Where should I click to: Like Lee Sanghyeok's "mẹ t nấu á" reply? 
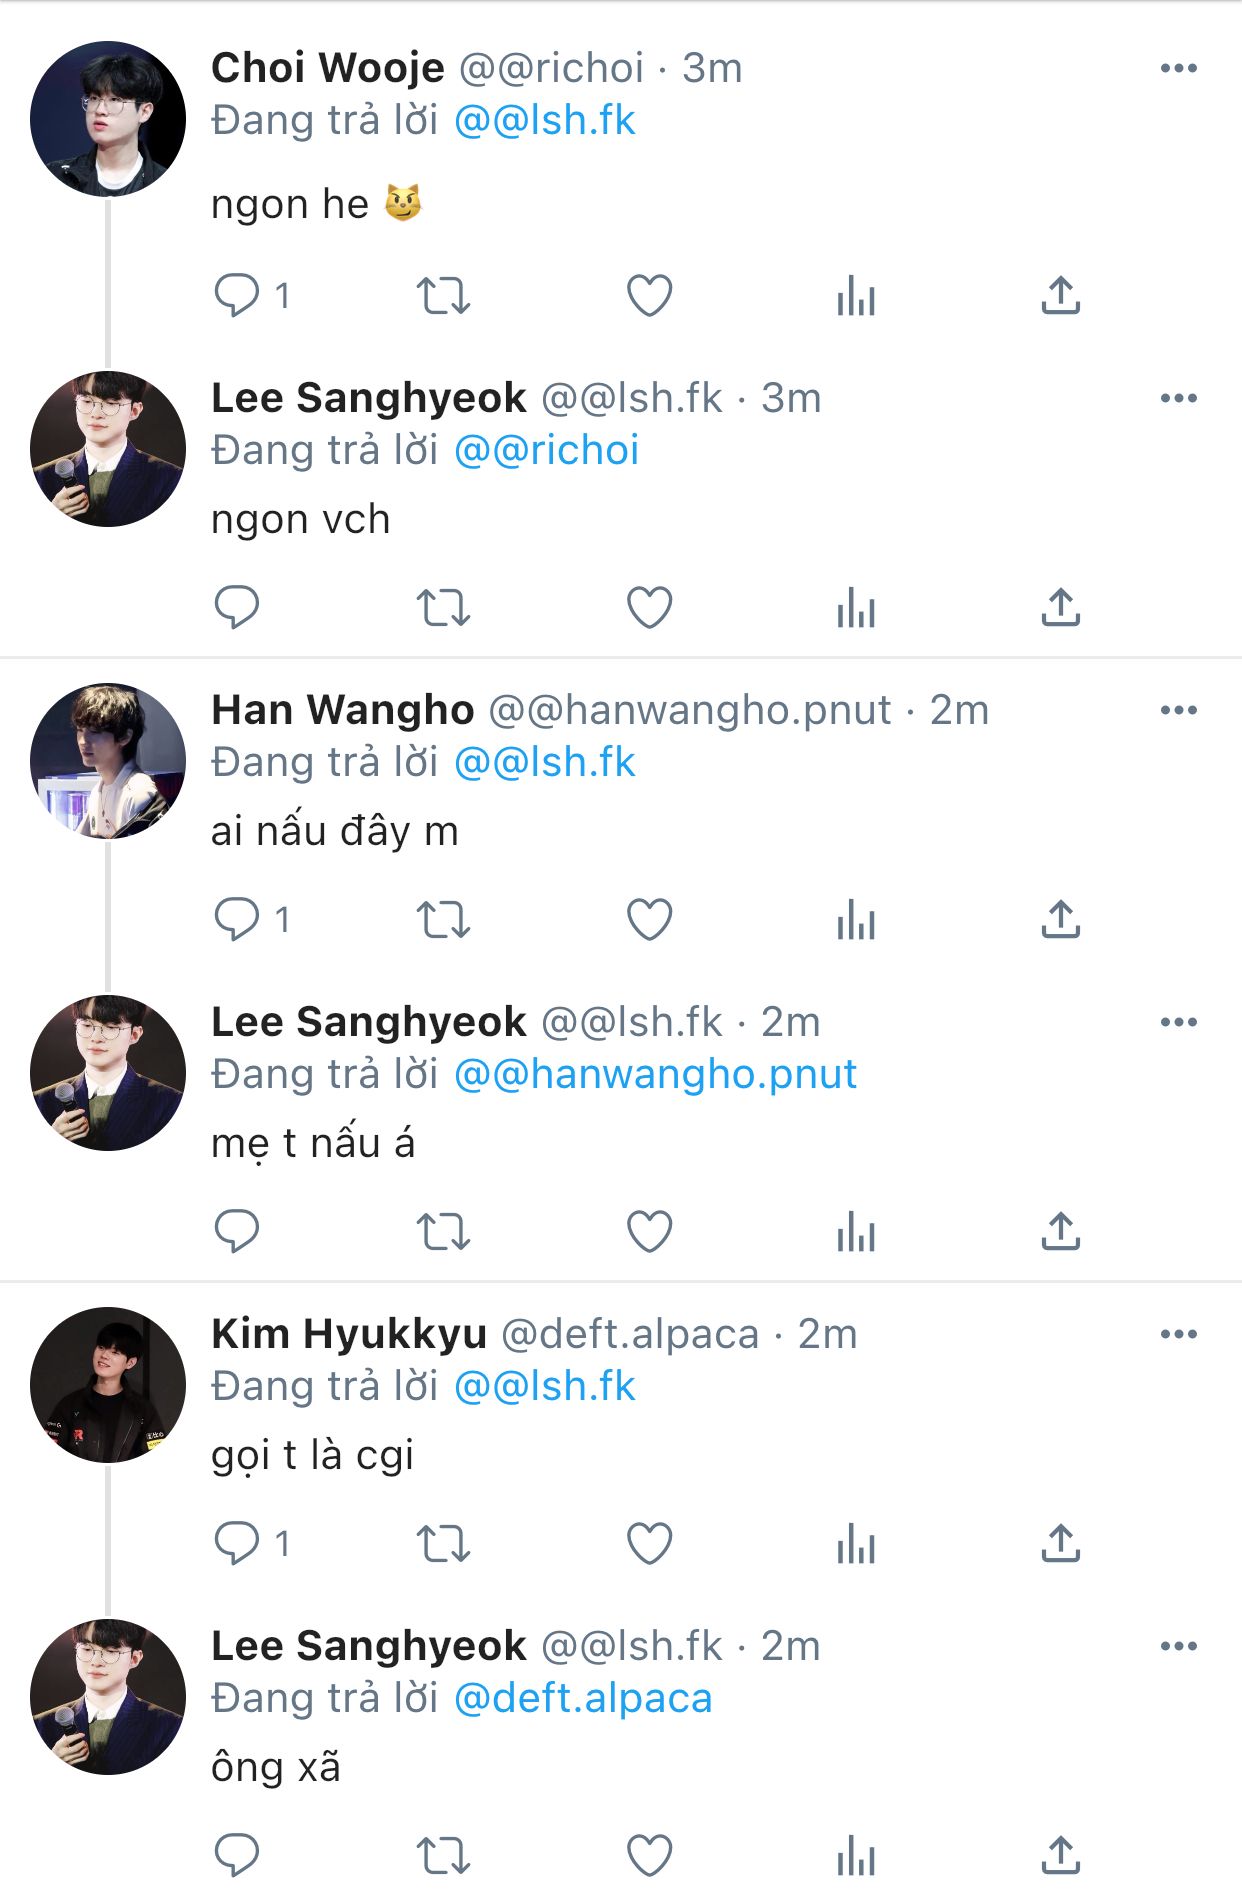click(649, 1232)
